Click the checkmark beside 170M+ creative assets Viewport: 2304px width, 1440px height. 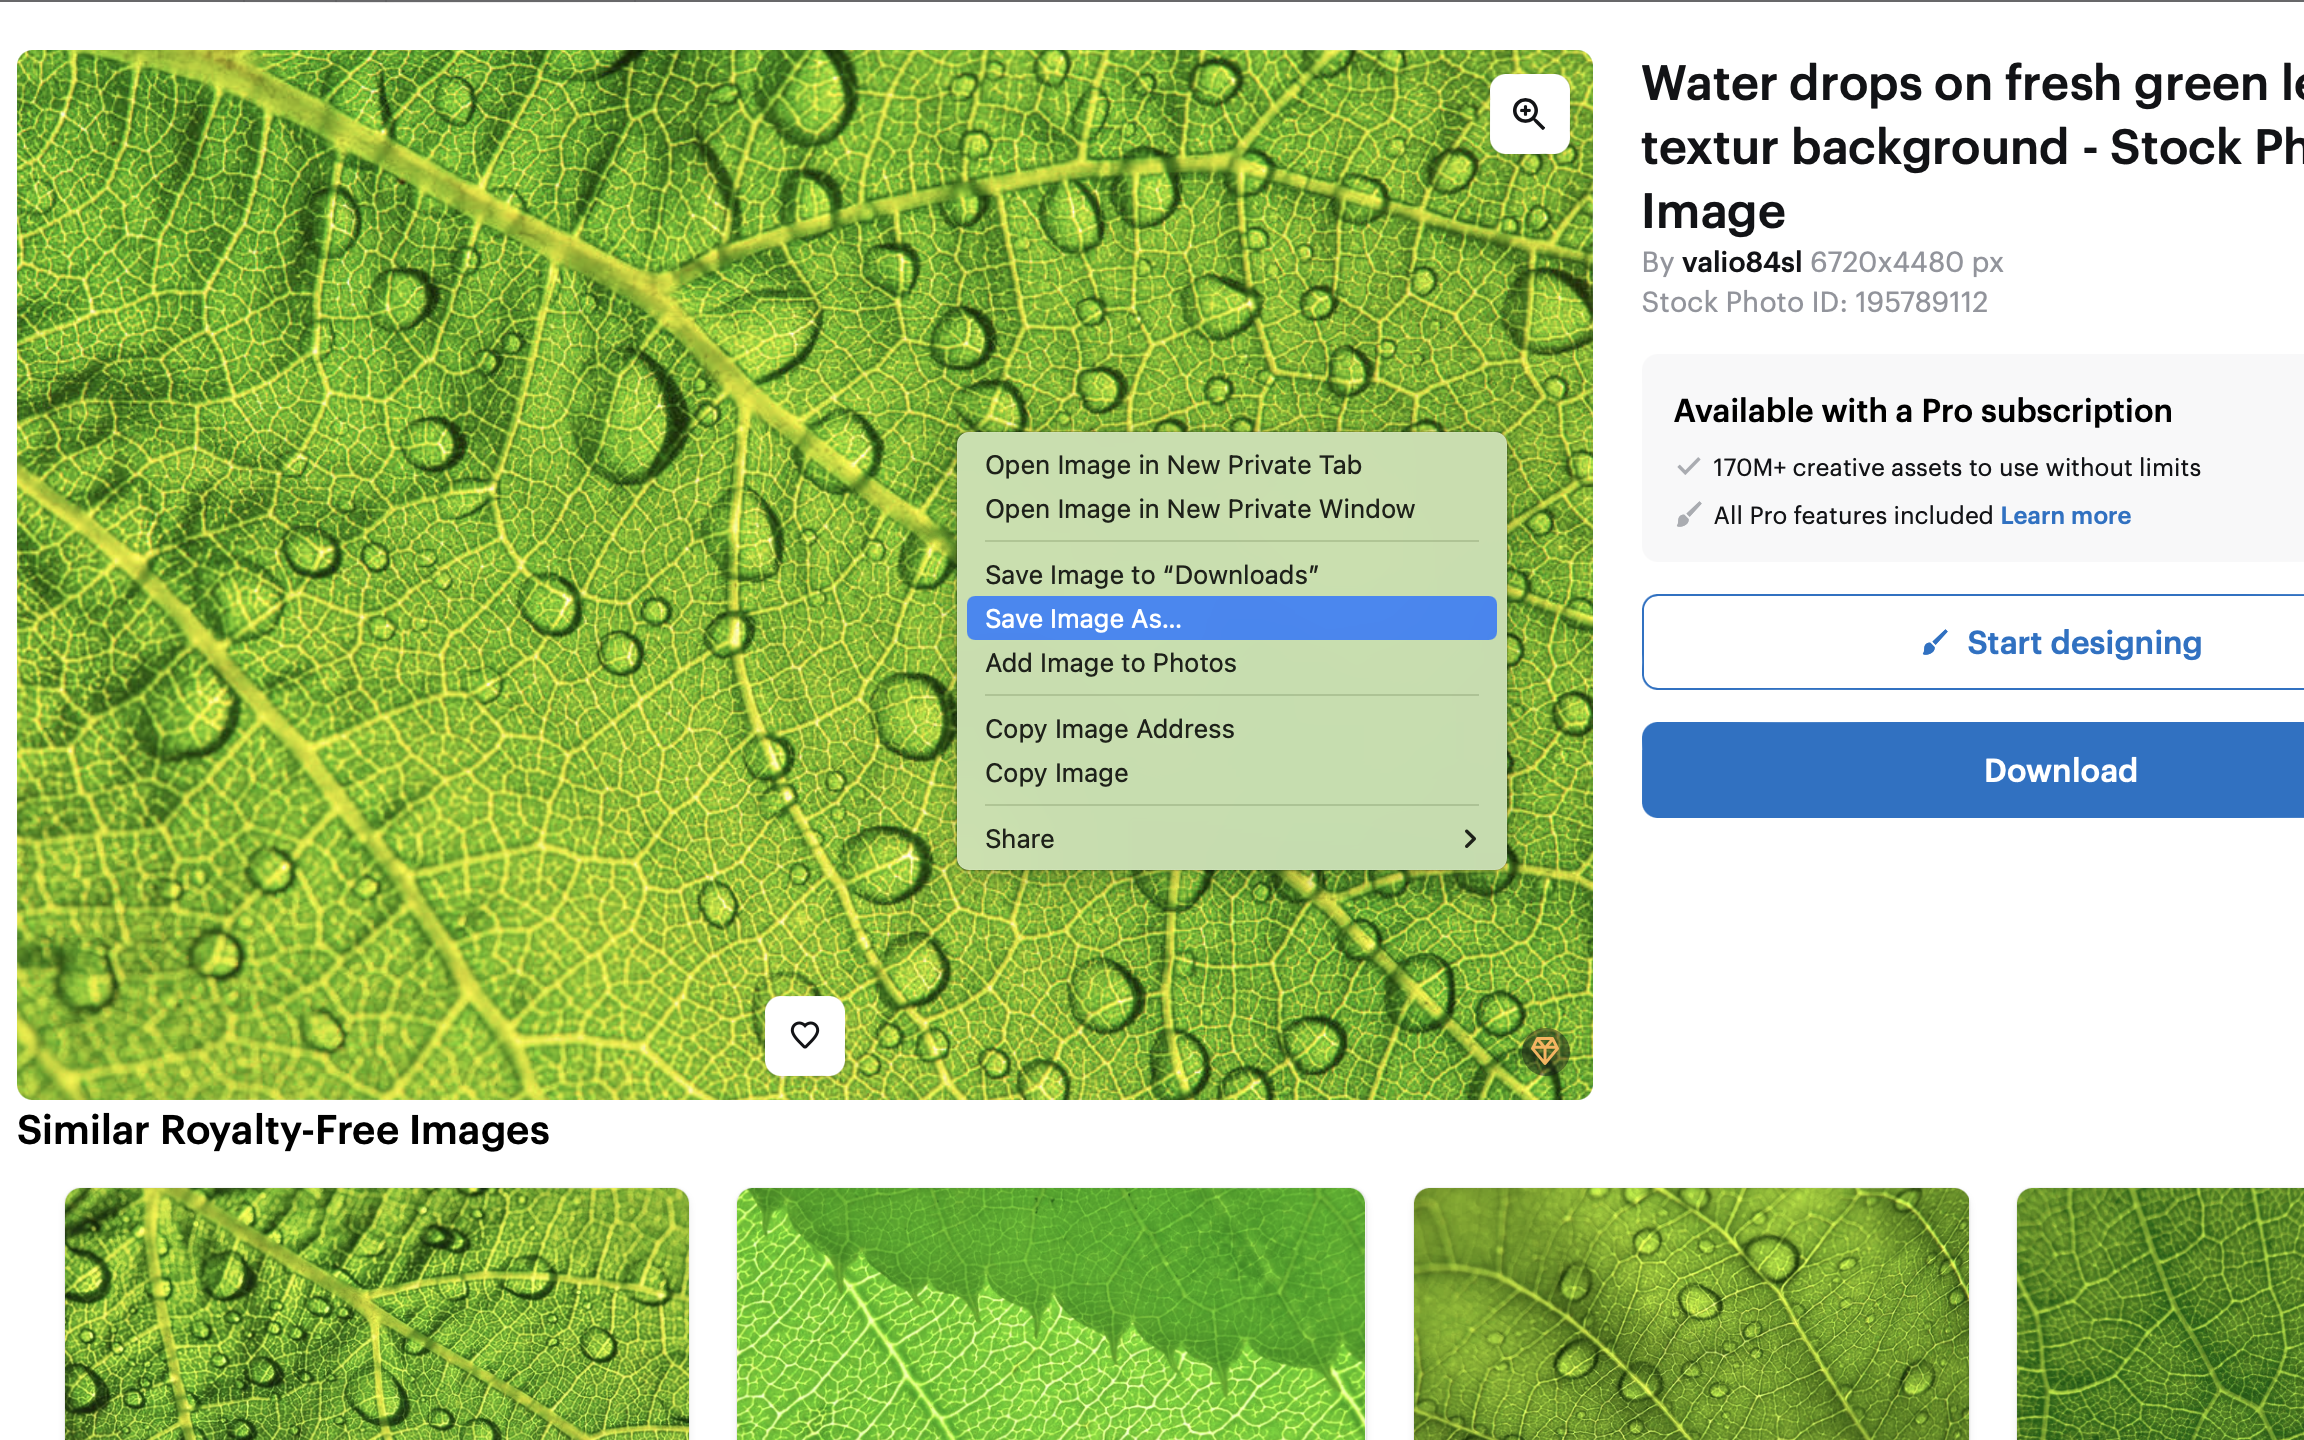(x=1689, y=466)
